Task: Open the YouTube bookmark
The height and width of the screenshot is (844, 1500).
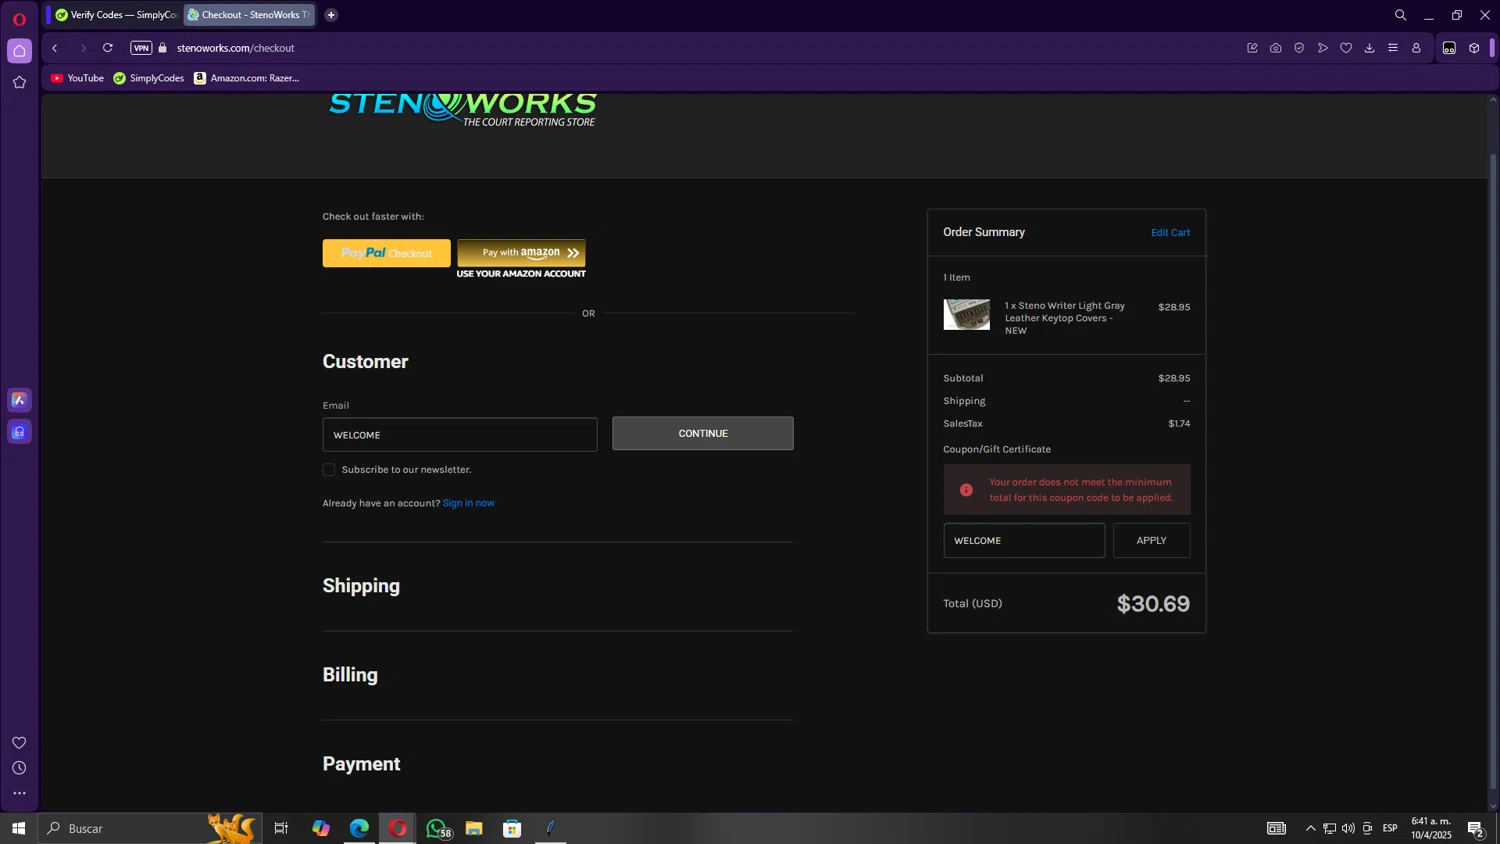Action: pyautogui.click(x=77, y=78)
